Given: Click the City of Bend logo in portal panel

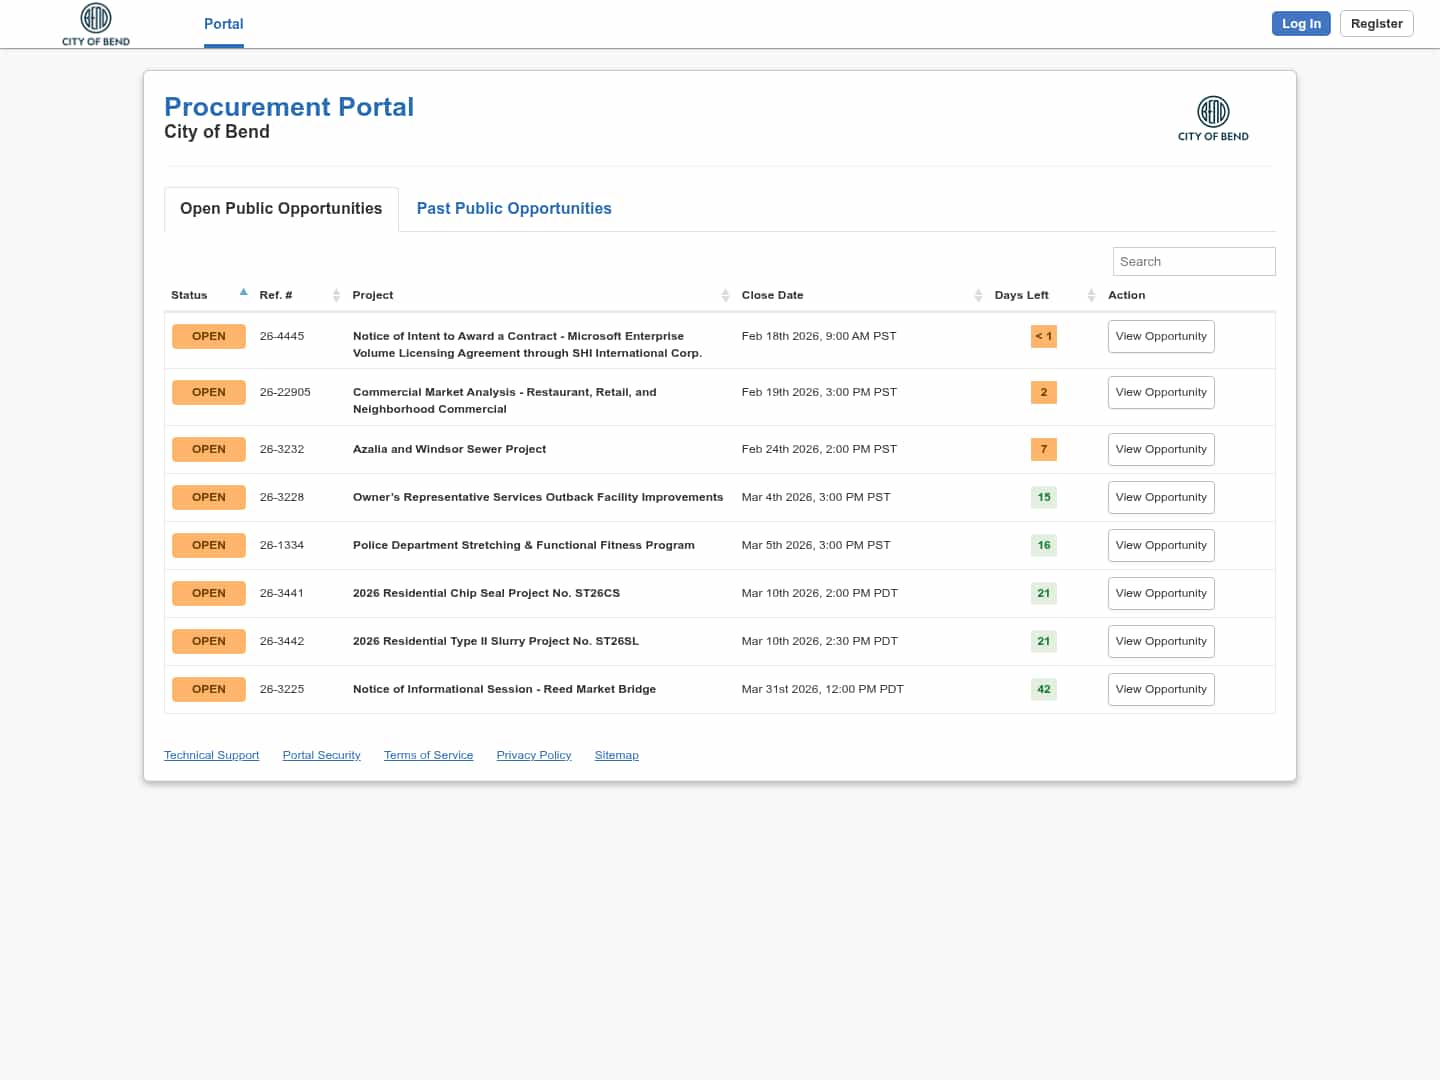Looking at the screenshot, I should 1213,119.
